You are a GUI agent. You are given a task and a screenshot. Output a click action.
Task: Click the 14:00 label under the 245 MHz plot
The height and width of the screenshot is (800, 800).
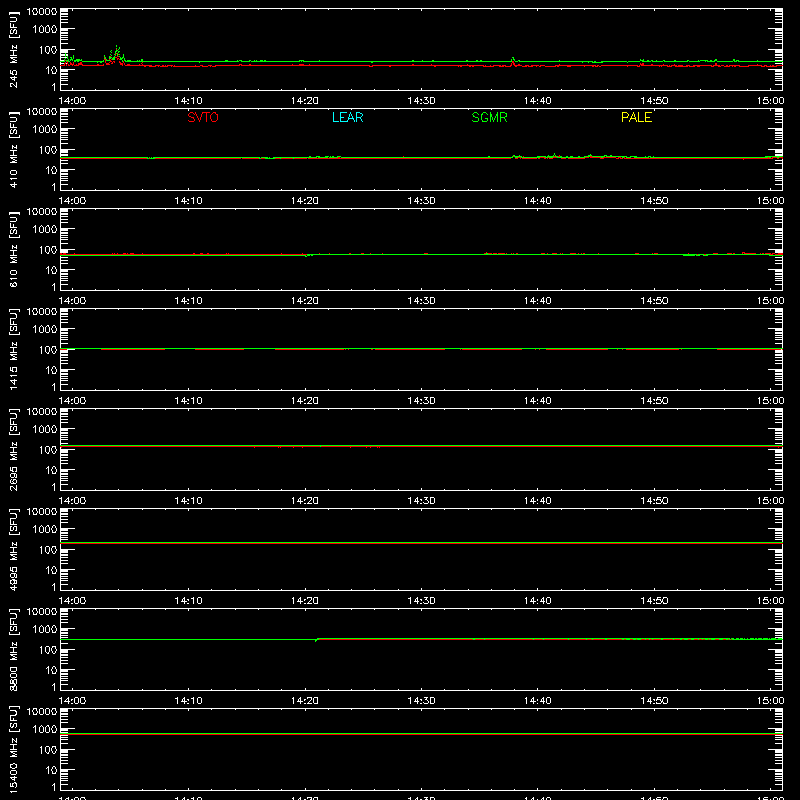tap(72, 101)
